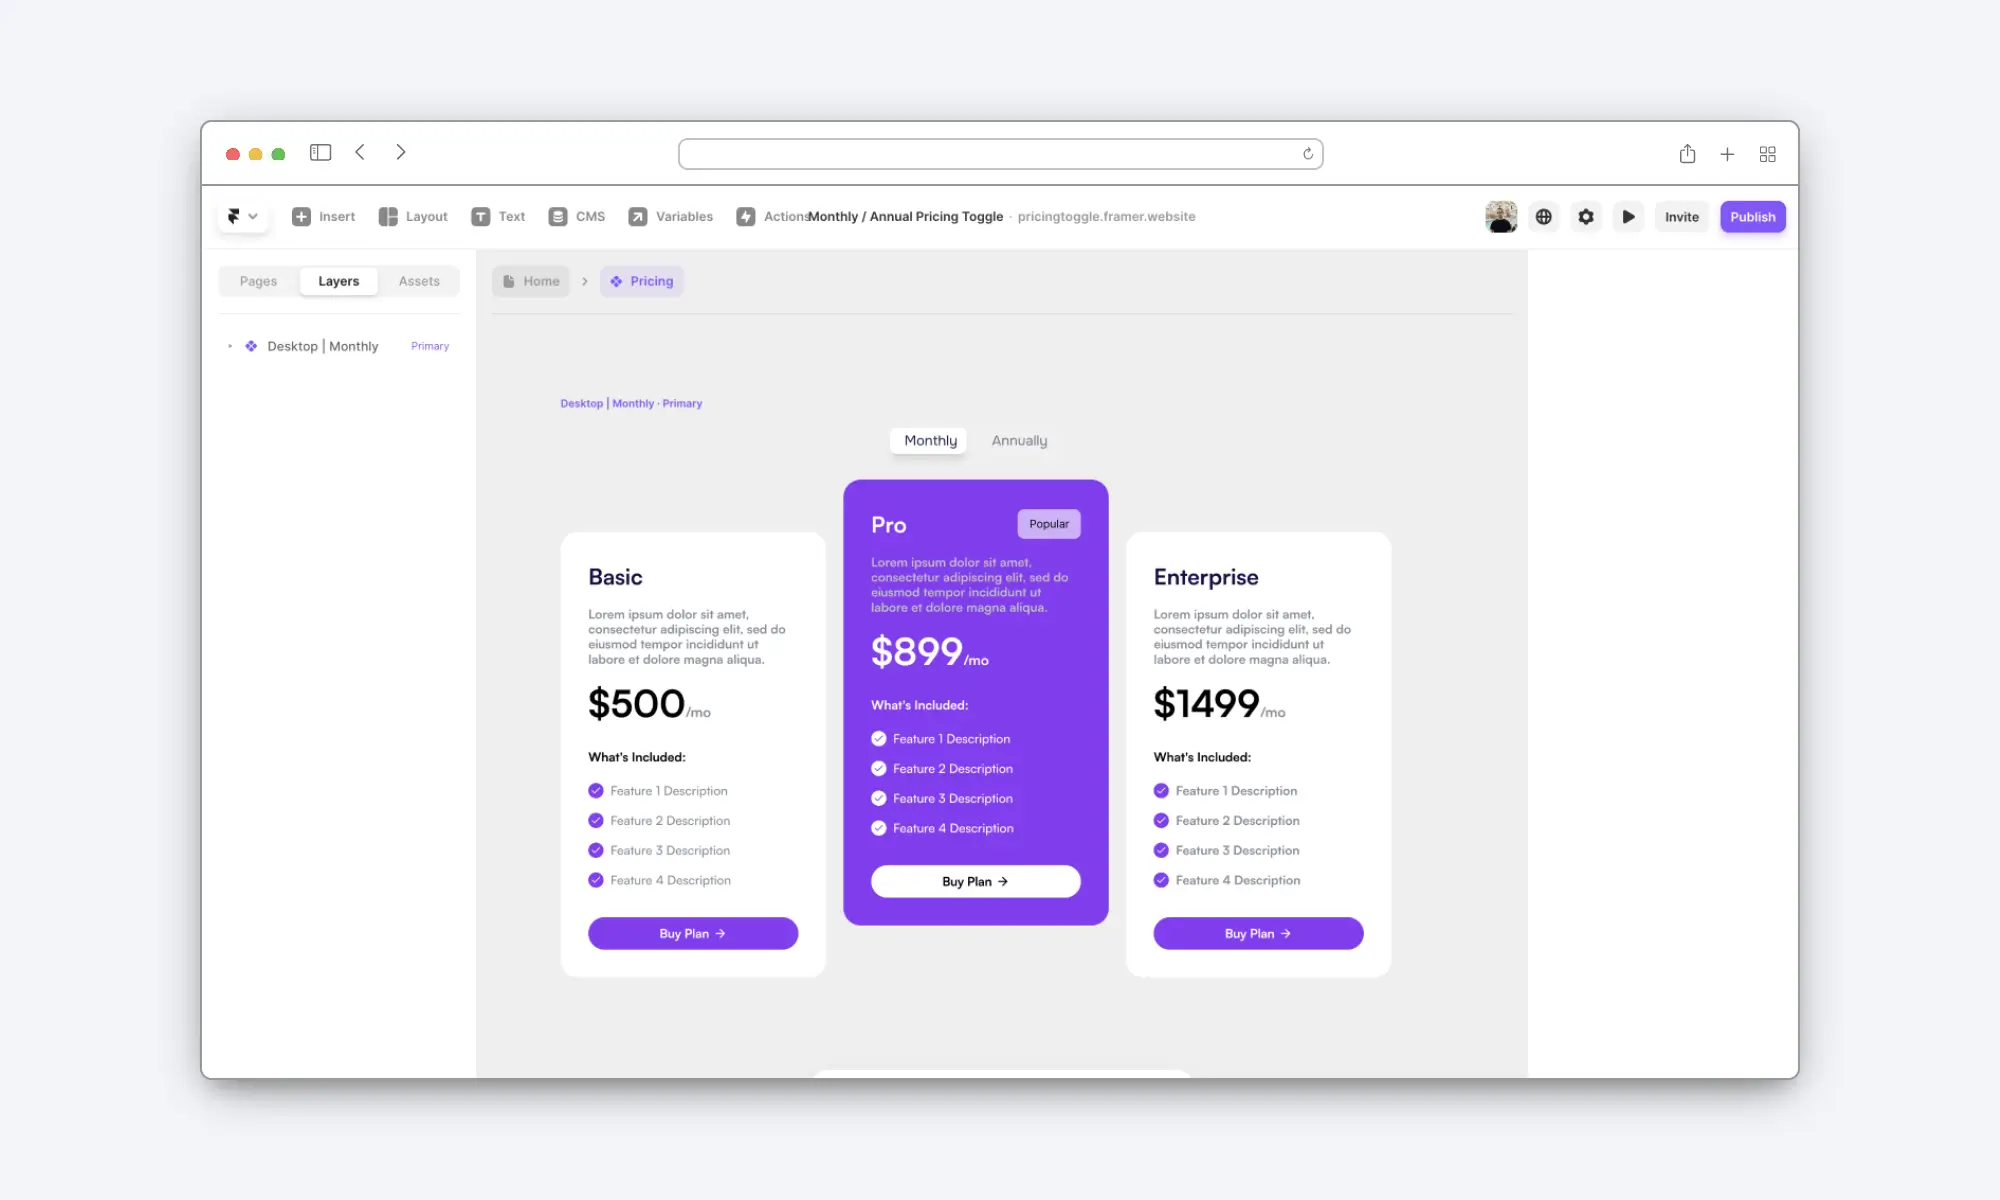Open the Layout panel
Screen dimensions: 2000x1200
tap(413, 216)
